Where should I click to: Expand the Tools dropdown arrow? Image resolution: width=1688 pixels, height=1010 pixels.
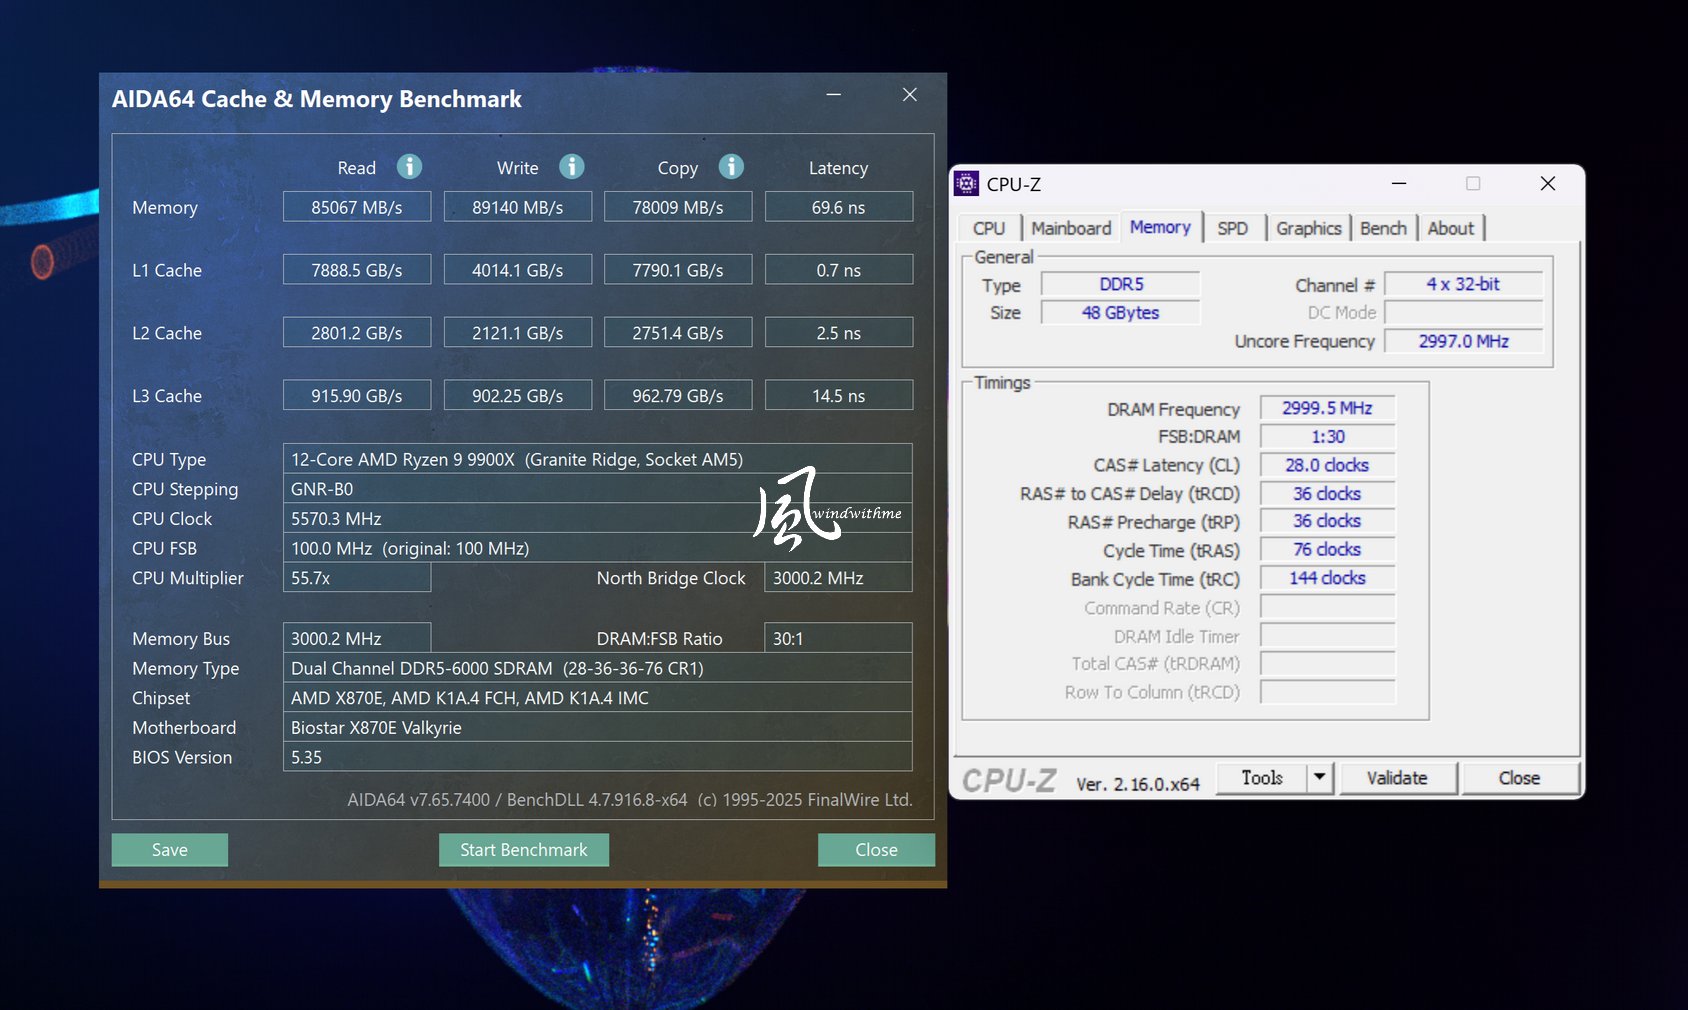[1320, 778]
